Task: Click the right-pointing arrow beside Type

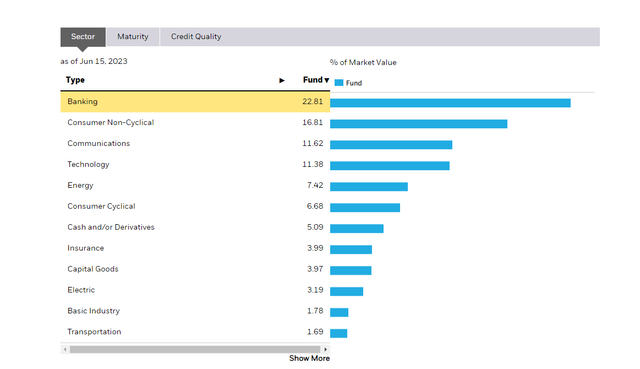Action: 282,80
